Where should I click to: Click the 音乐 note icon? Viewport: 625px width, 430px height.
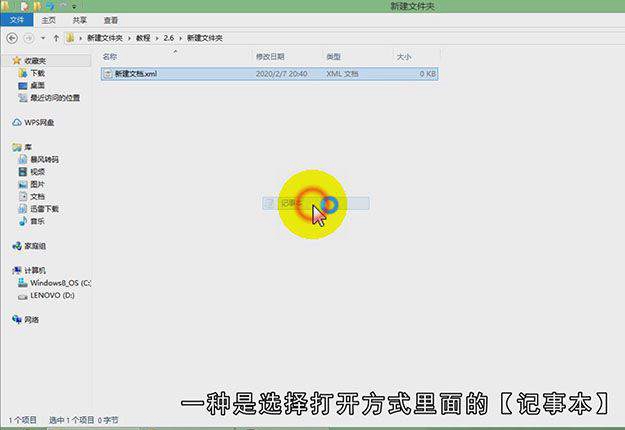coord(23,221)
